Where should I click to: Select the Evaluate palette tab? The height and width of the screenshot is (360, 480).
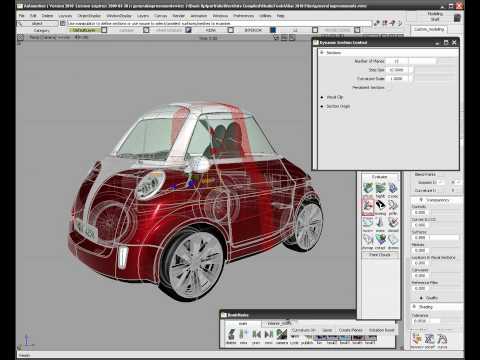coord(379,177)
